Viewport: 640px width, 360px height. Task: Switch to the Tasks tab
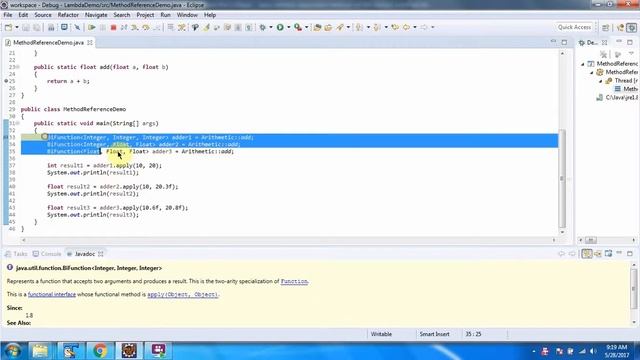pos(16,254)
